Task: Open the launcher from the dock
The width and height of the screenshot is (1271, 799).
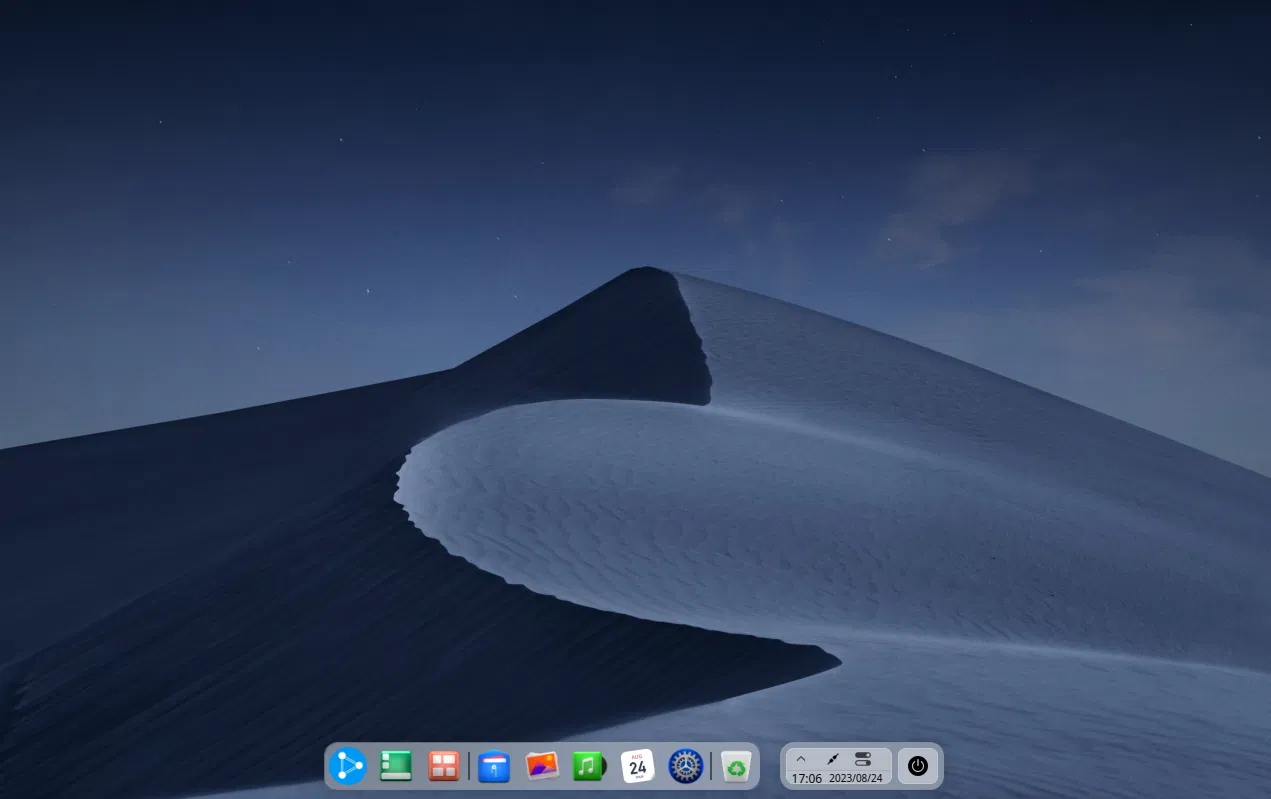Action: pyautogui.click(x=347, y=767)
